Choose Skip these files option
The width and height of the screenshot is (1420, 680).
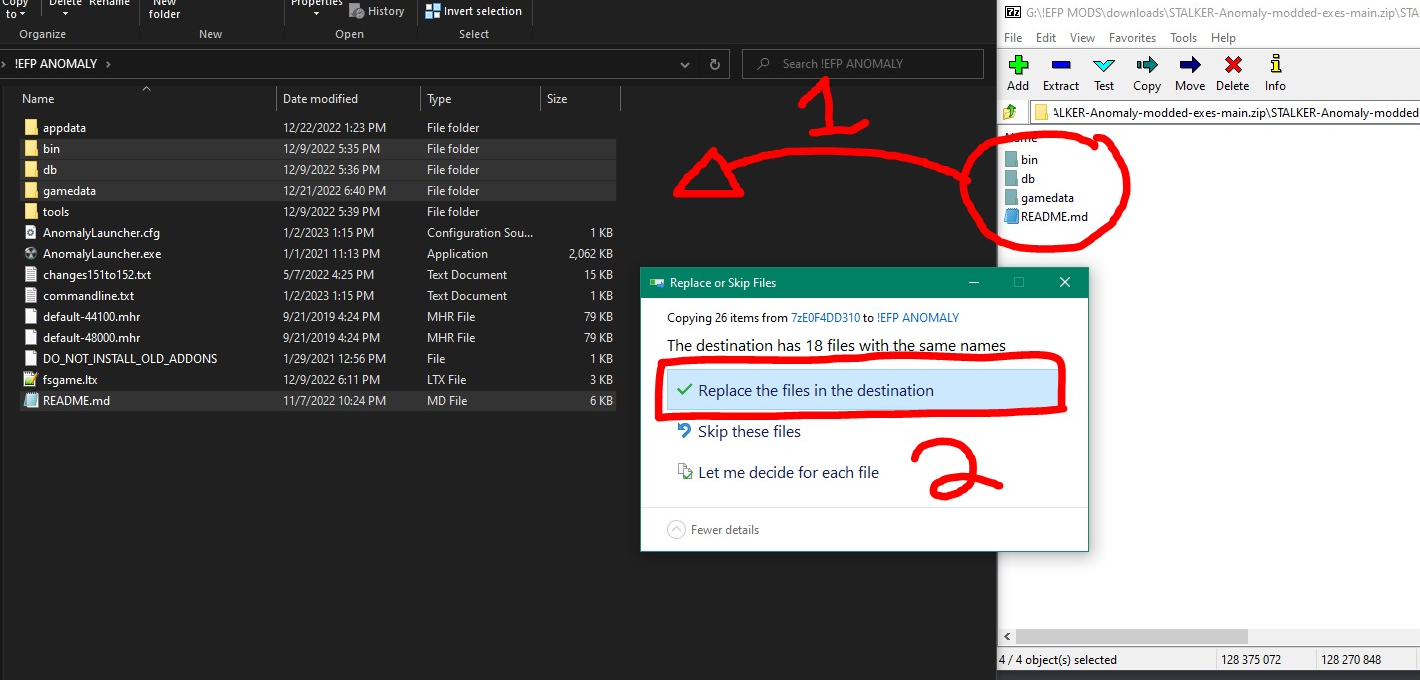click(x=749, y=432)
